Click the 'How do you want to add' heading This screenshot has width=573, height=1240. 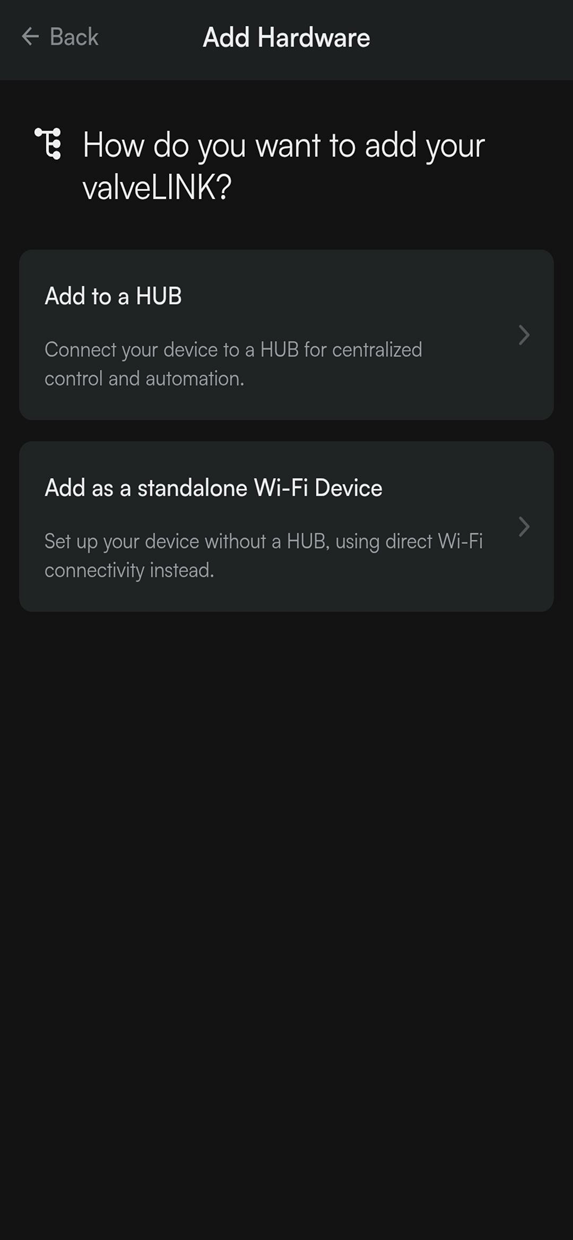(284, 165)
